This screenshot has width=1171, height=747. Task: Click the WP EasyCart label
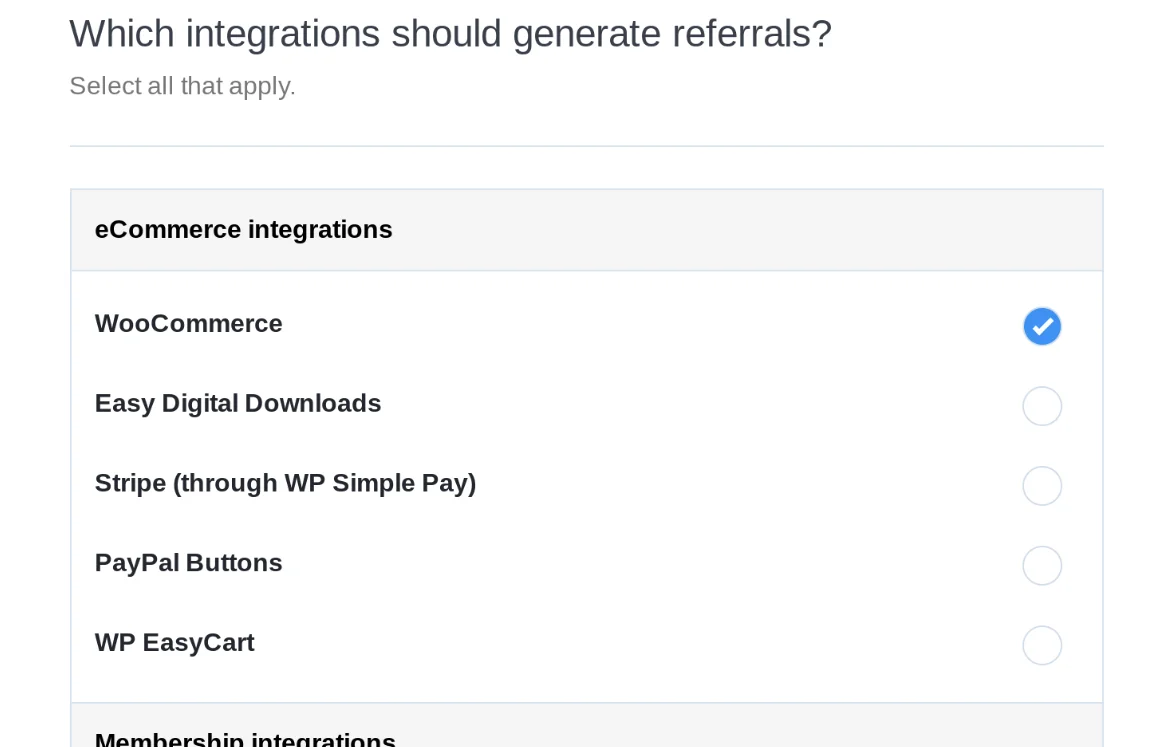pos(175,642)
